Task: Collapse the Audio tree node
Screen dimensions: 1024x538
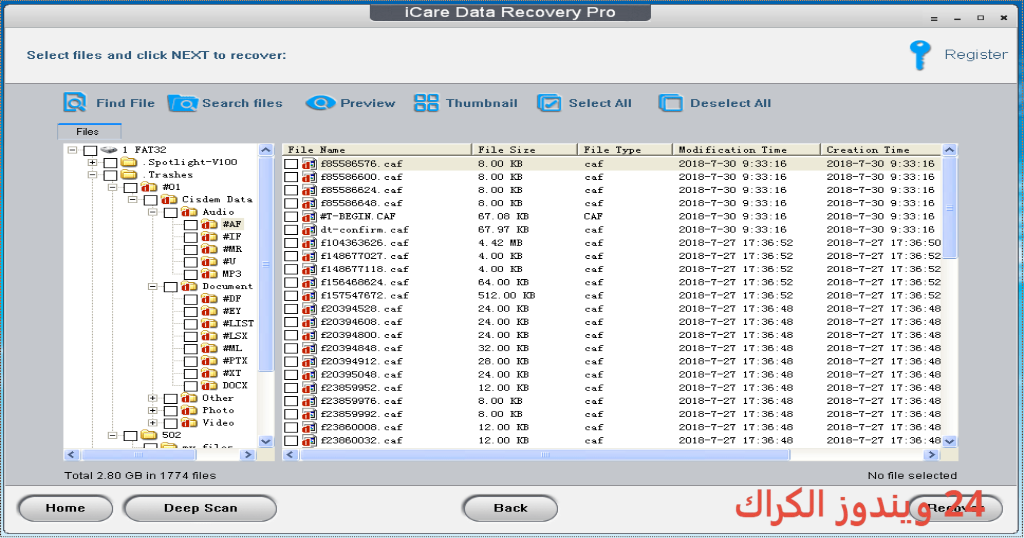Action: tap(152, 212)
